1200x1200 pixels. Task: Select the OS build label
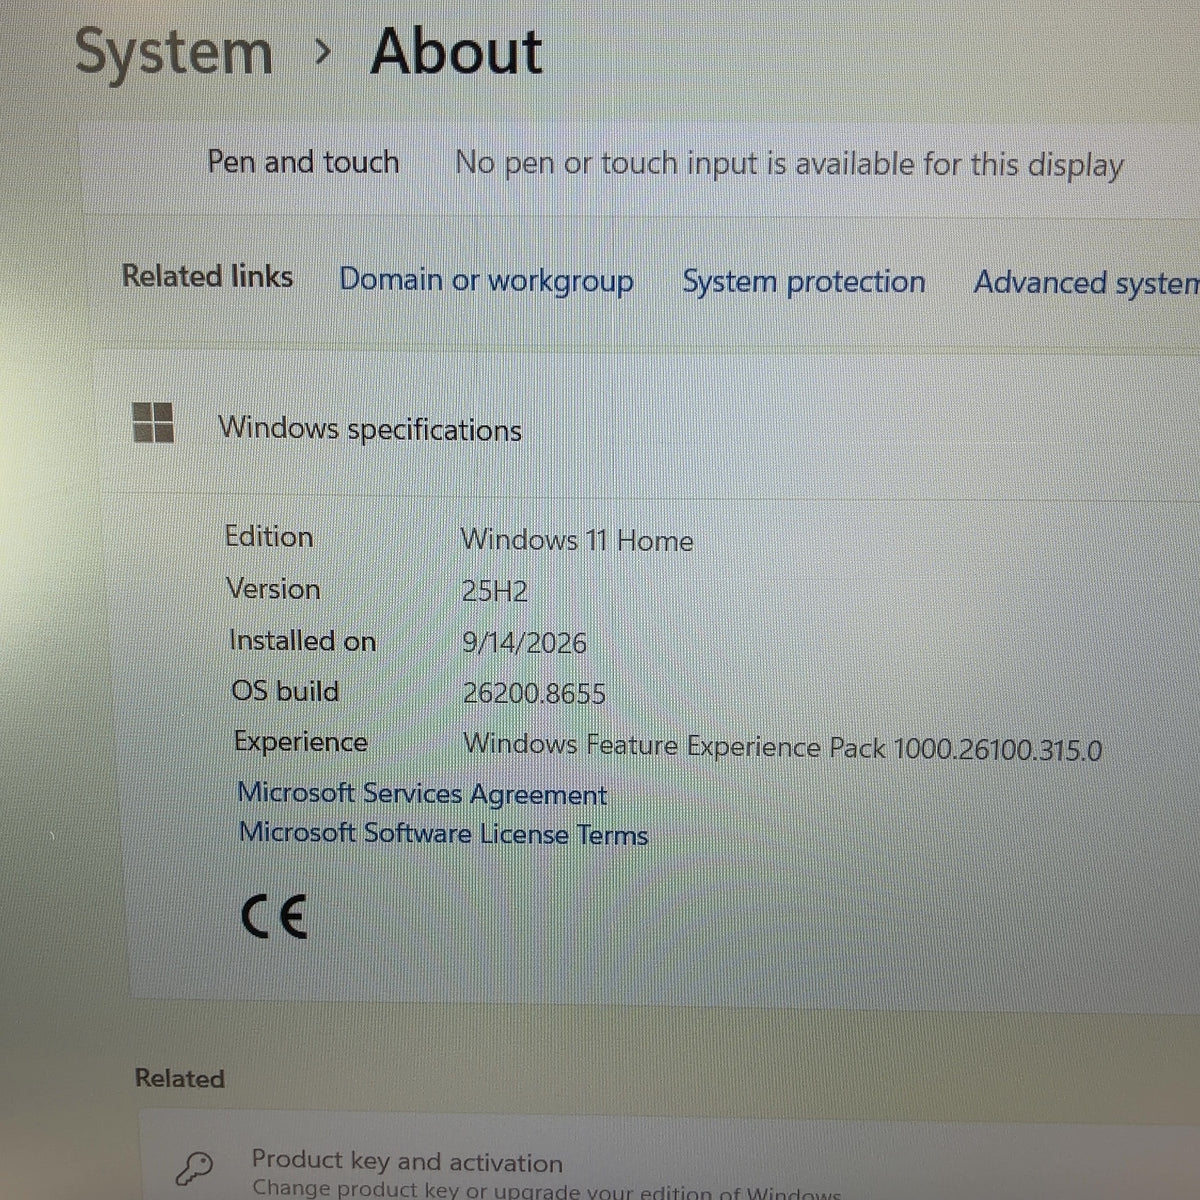click(x=285, y=691)
